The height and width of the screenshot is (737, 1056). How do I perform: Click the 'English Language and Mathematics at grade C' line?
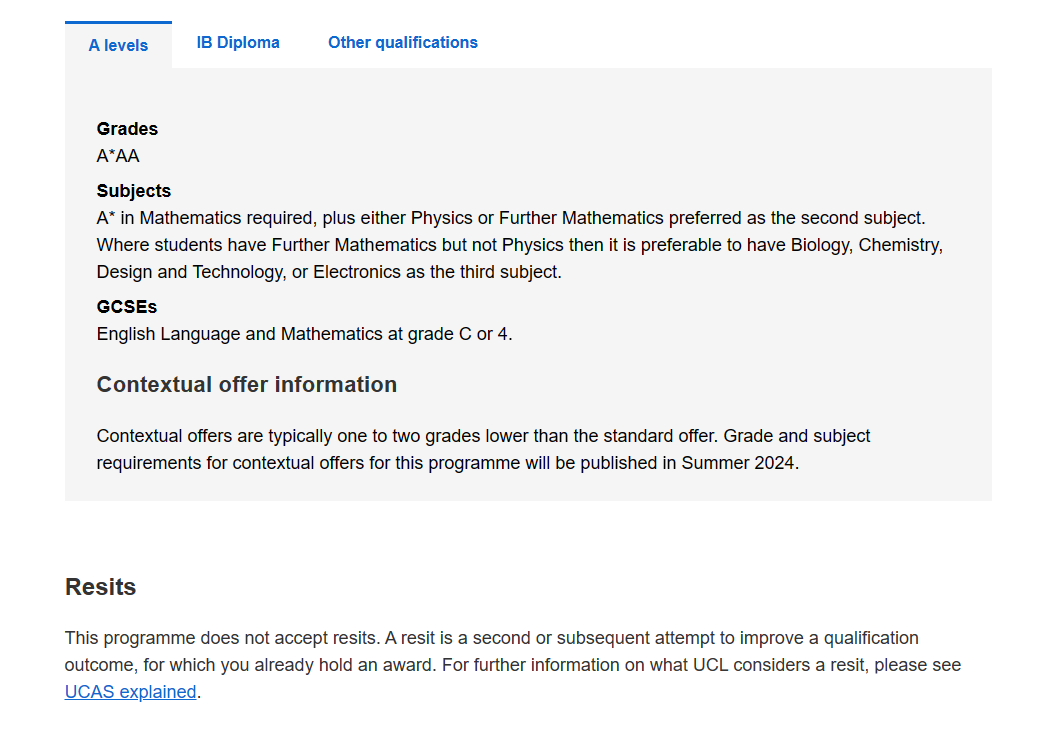coord(304,333)
